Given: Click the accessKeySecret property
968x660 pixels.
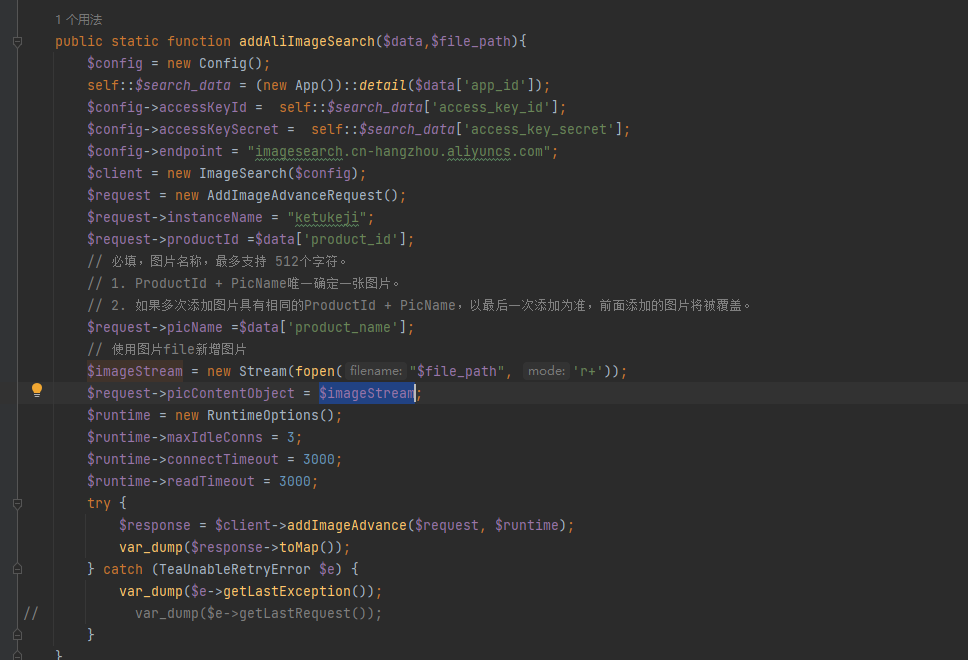Looking at the screenshot, I should point(219,130).
